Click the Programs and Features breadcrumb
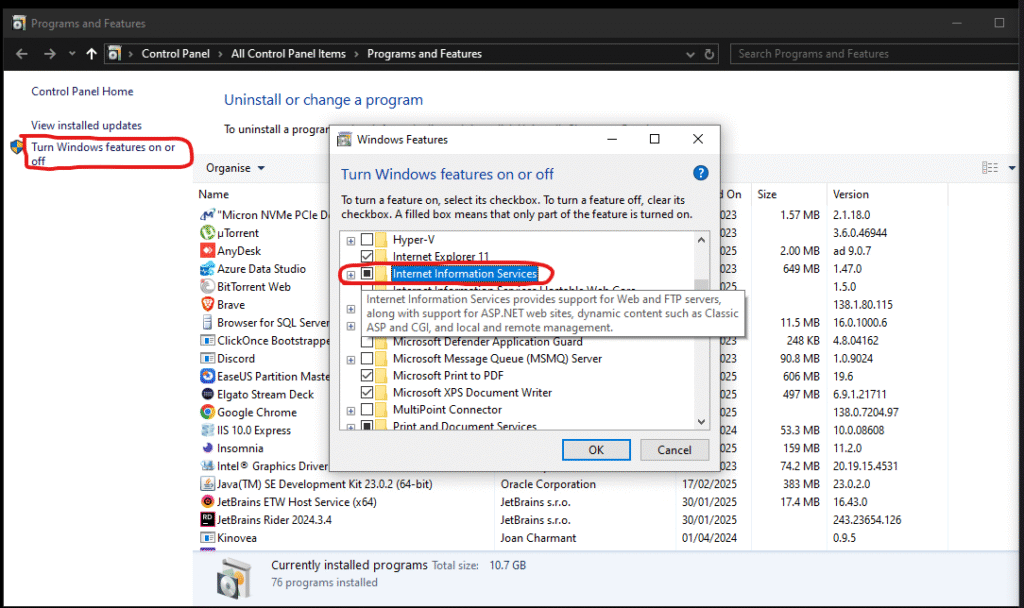 click(424, 54)
